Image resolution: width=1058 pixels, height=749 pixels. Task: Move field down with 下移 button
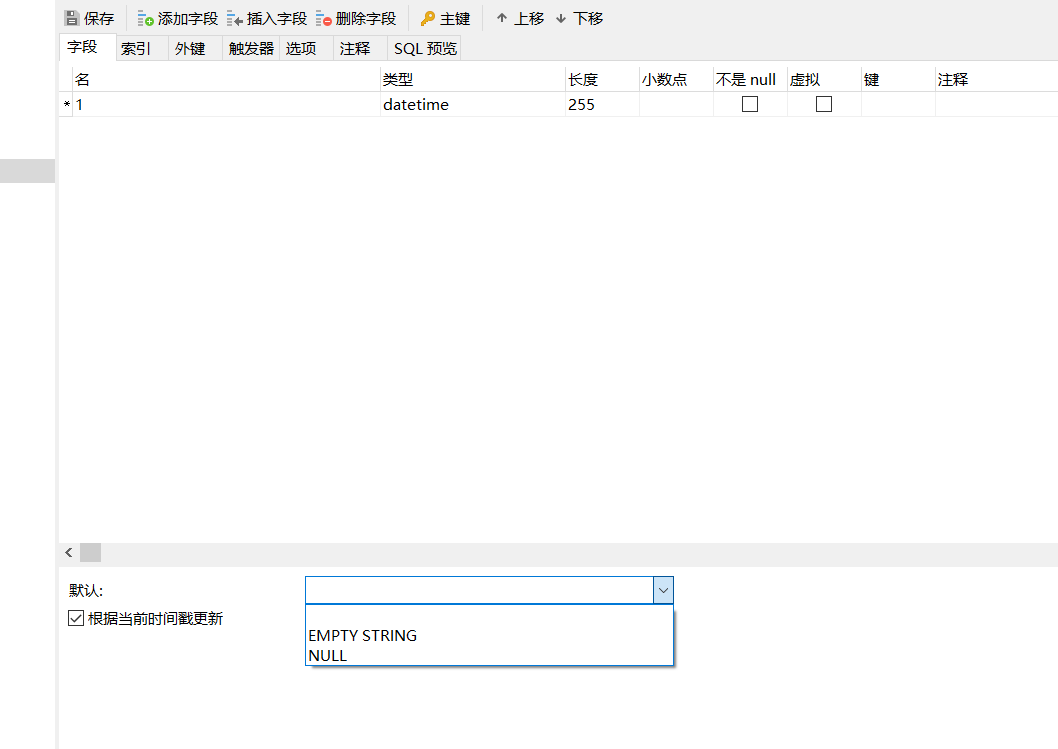pos(580,18)
